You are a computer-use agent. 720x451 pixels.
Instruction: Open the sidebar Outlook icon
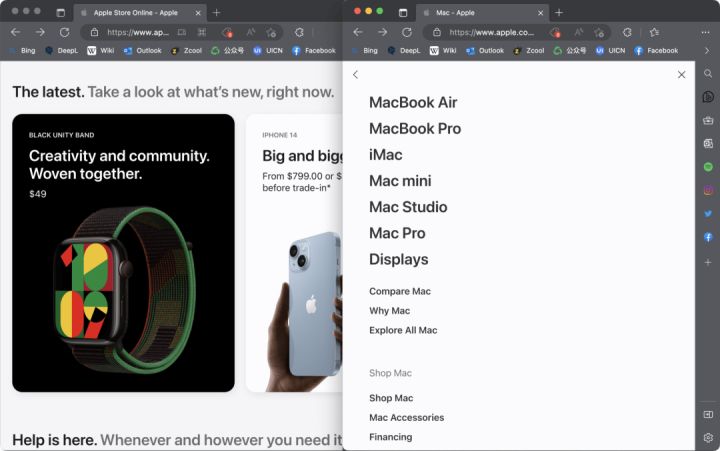[x=708, y=144]
